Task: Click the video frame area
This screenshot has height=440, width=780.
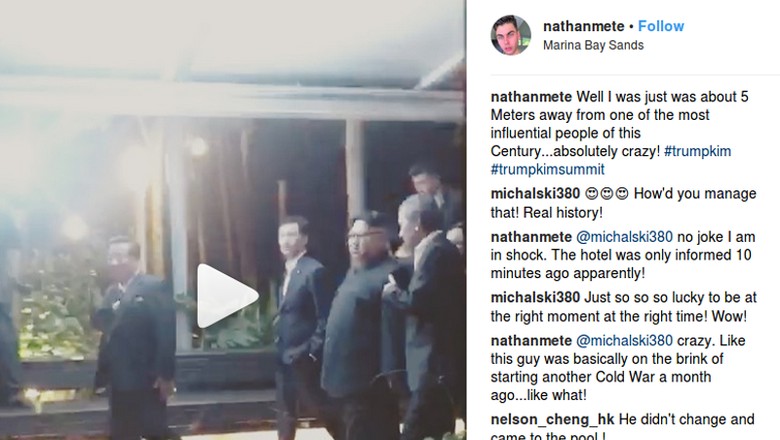Action: (233, 220)
